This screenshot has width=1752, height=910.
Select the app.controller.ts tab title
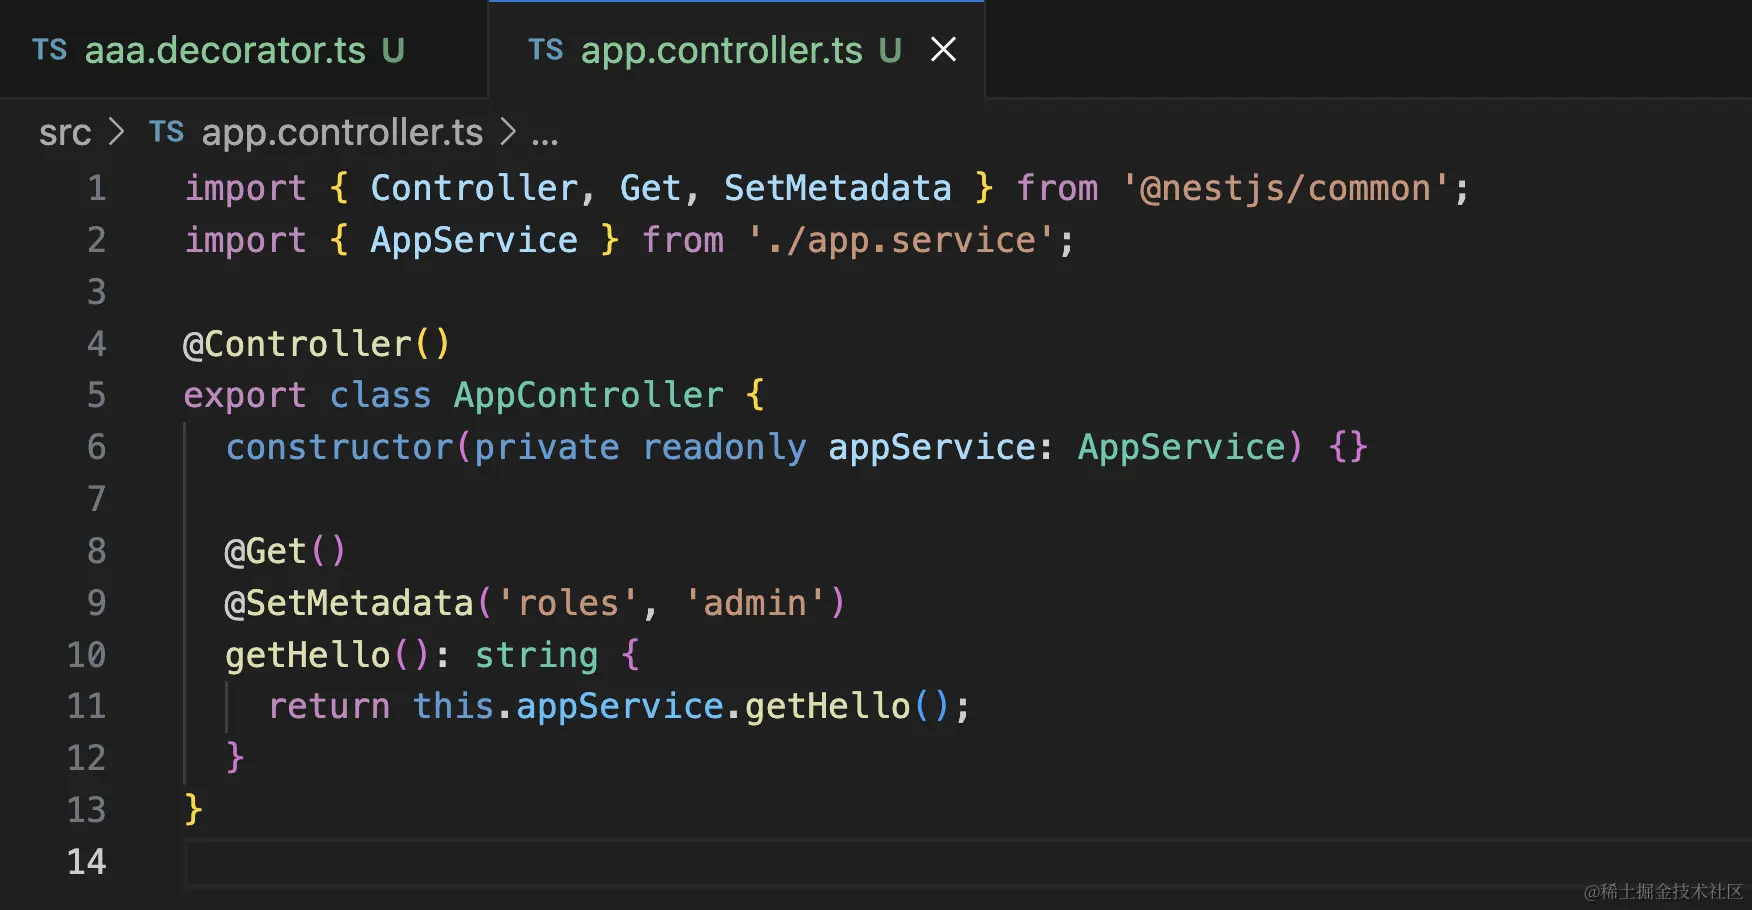[721, 50]
